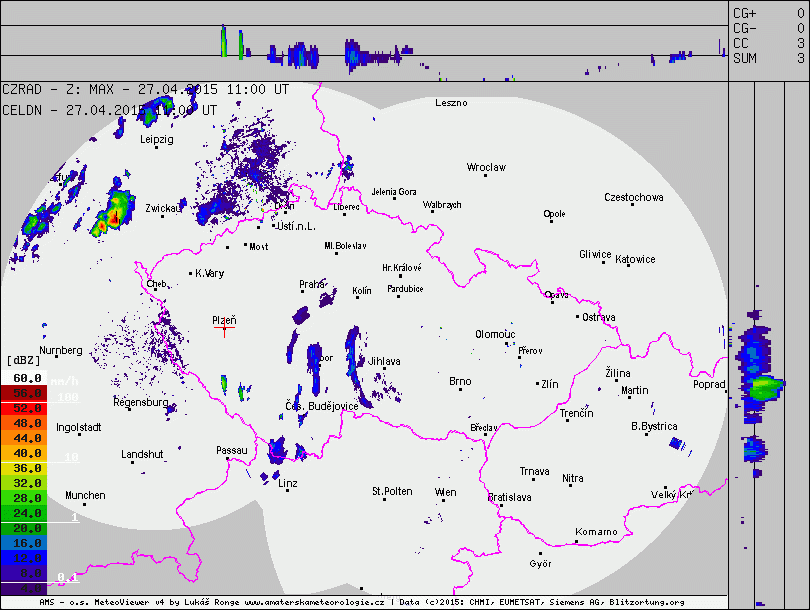
Task: Click the green echo in the right side panel
Action: pyautogui.click(x=766, y=387)
